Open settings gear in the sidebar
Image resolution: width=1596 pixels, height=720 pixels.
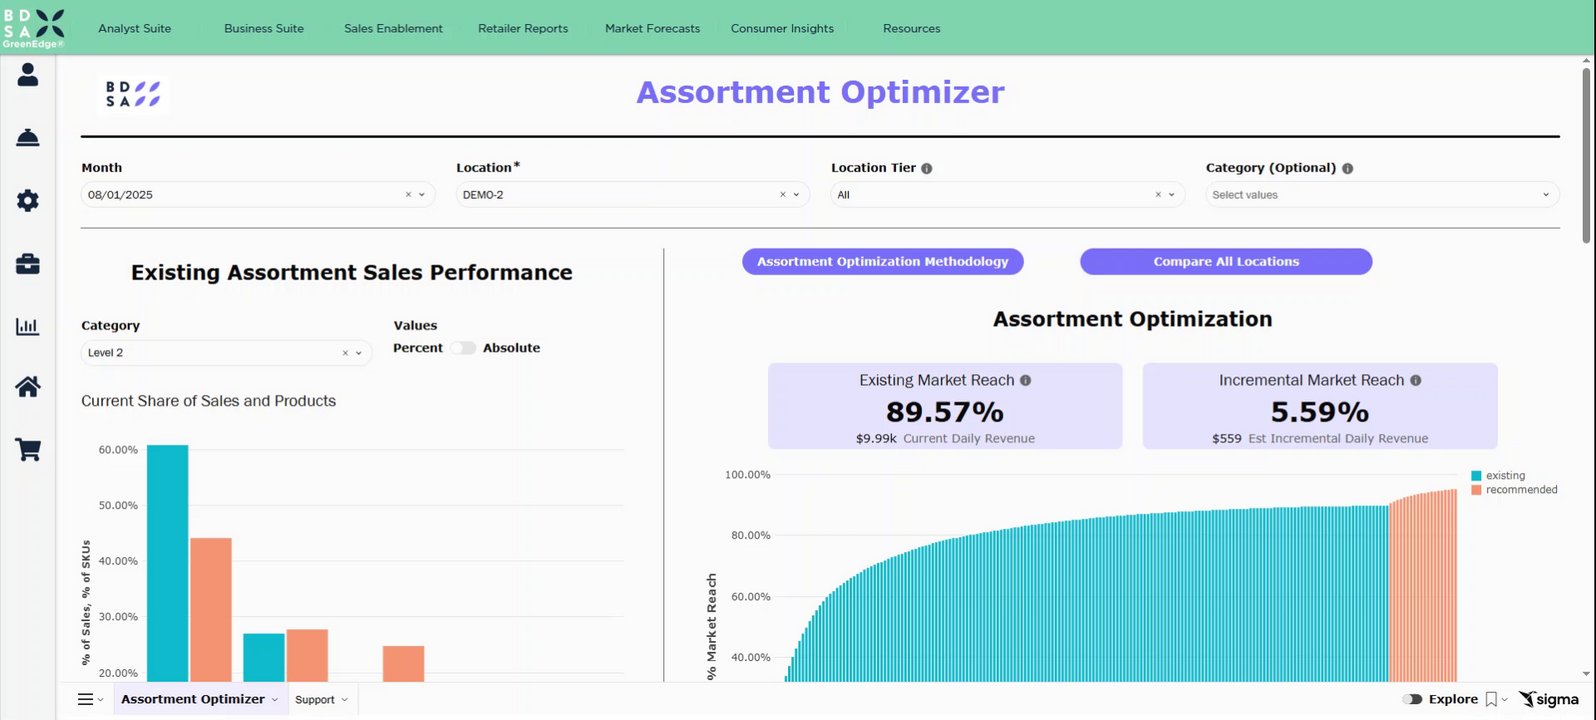tap(28, 201)
